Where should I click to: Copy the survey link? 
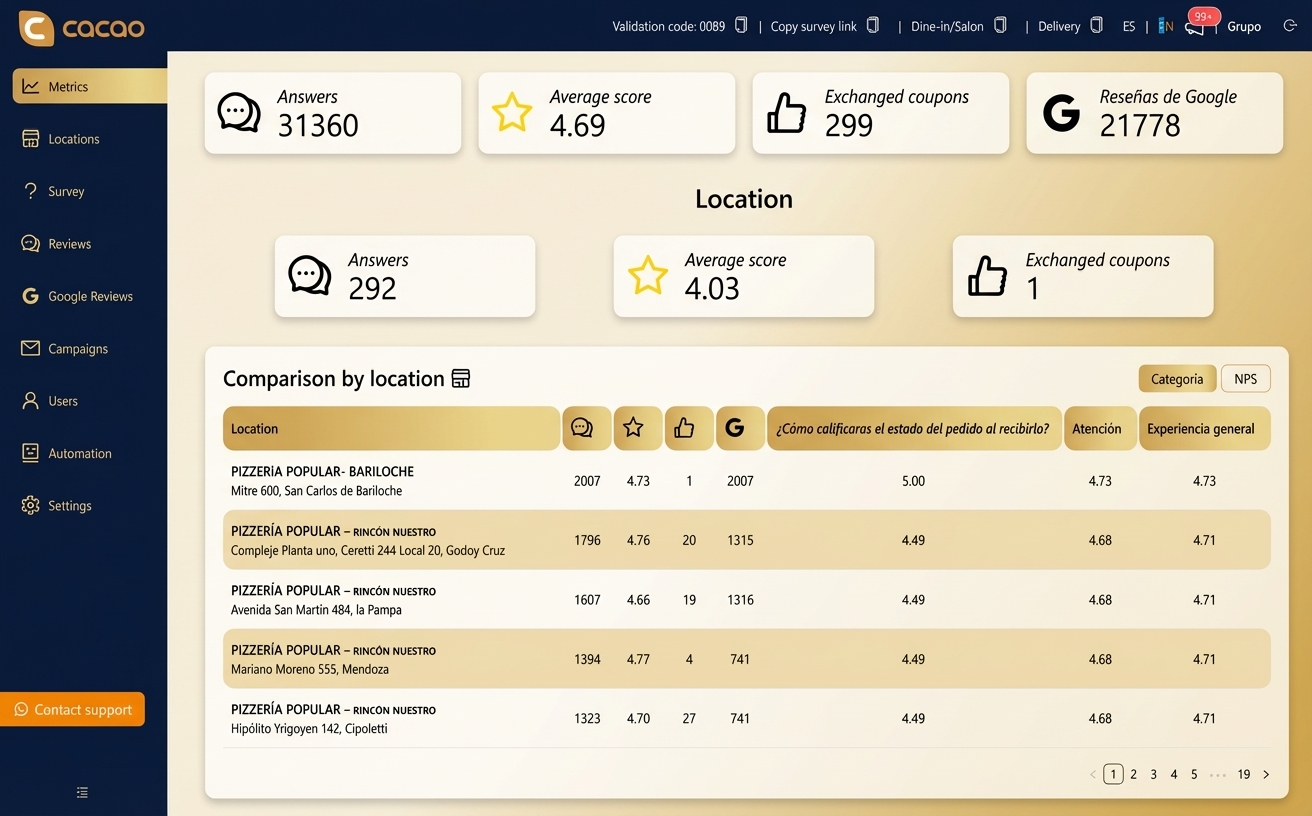(x=871, y=25)
